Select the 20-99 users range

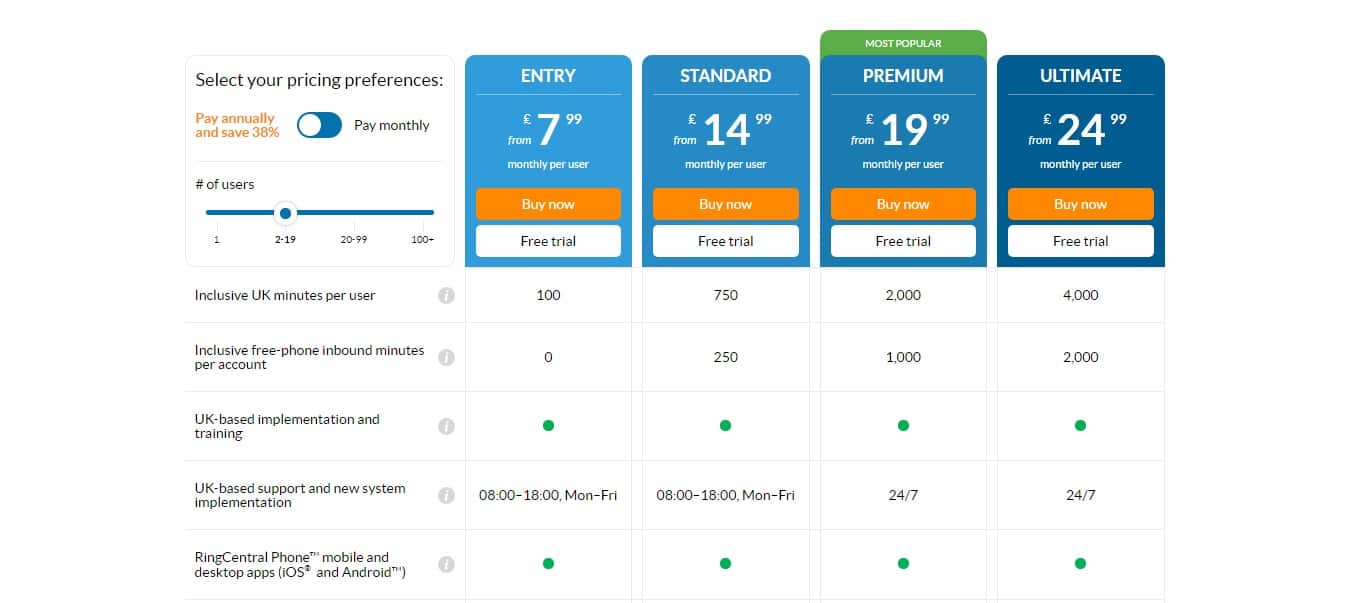353,239
